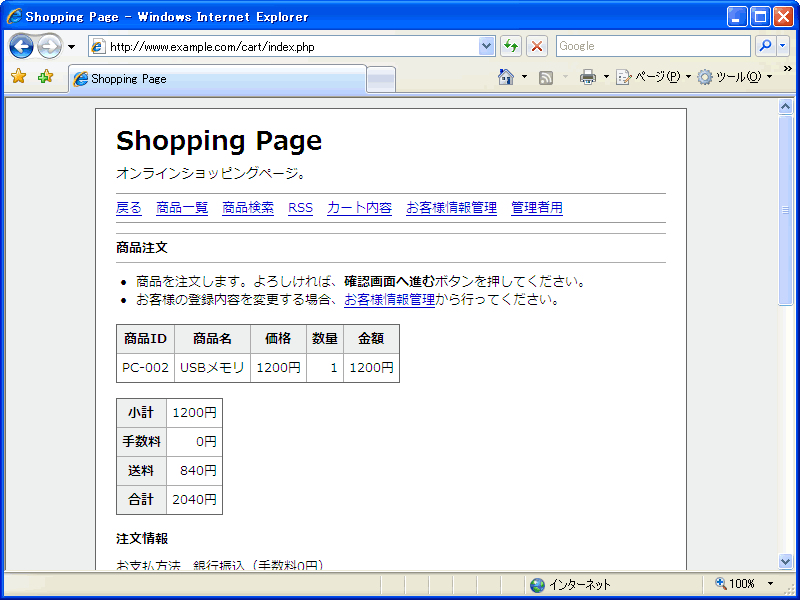800x600 pixels.
Task: Click the magnifier Search button
Action: (765, 46)
